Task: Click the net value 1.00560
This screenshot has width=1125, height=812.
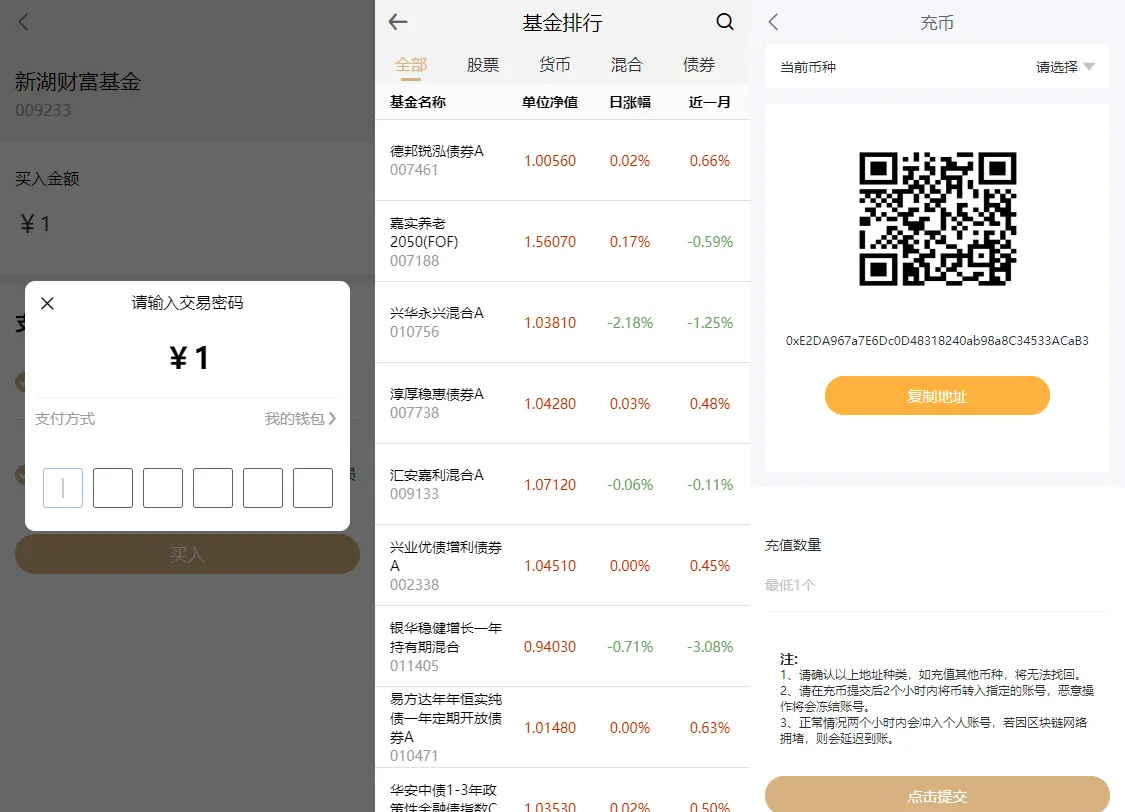Action: (550, 161)
